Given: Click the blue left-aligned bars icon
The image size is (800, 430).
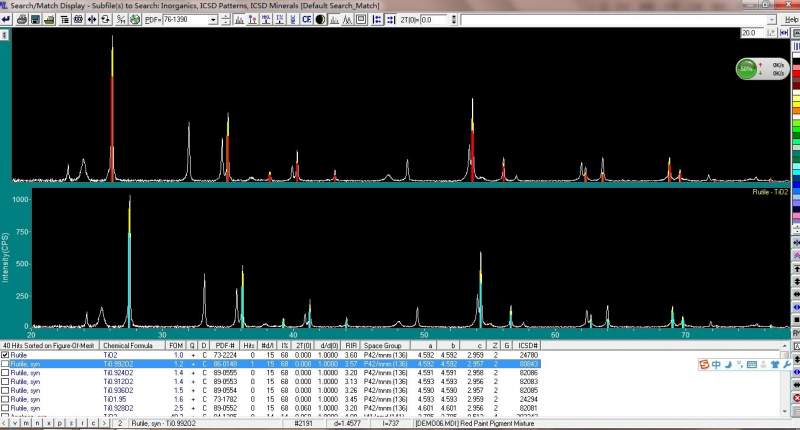Looking at the screenshot, I should point(377,19).
